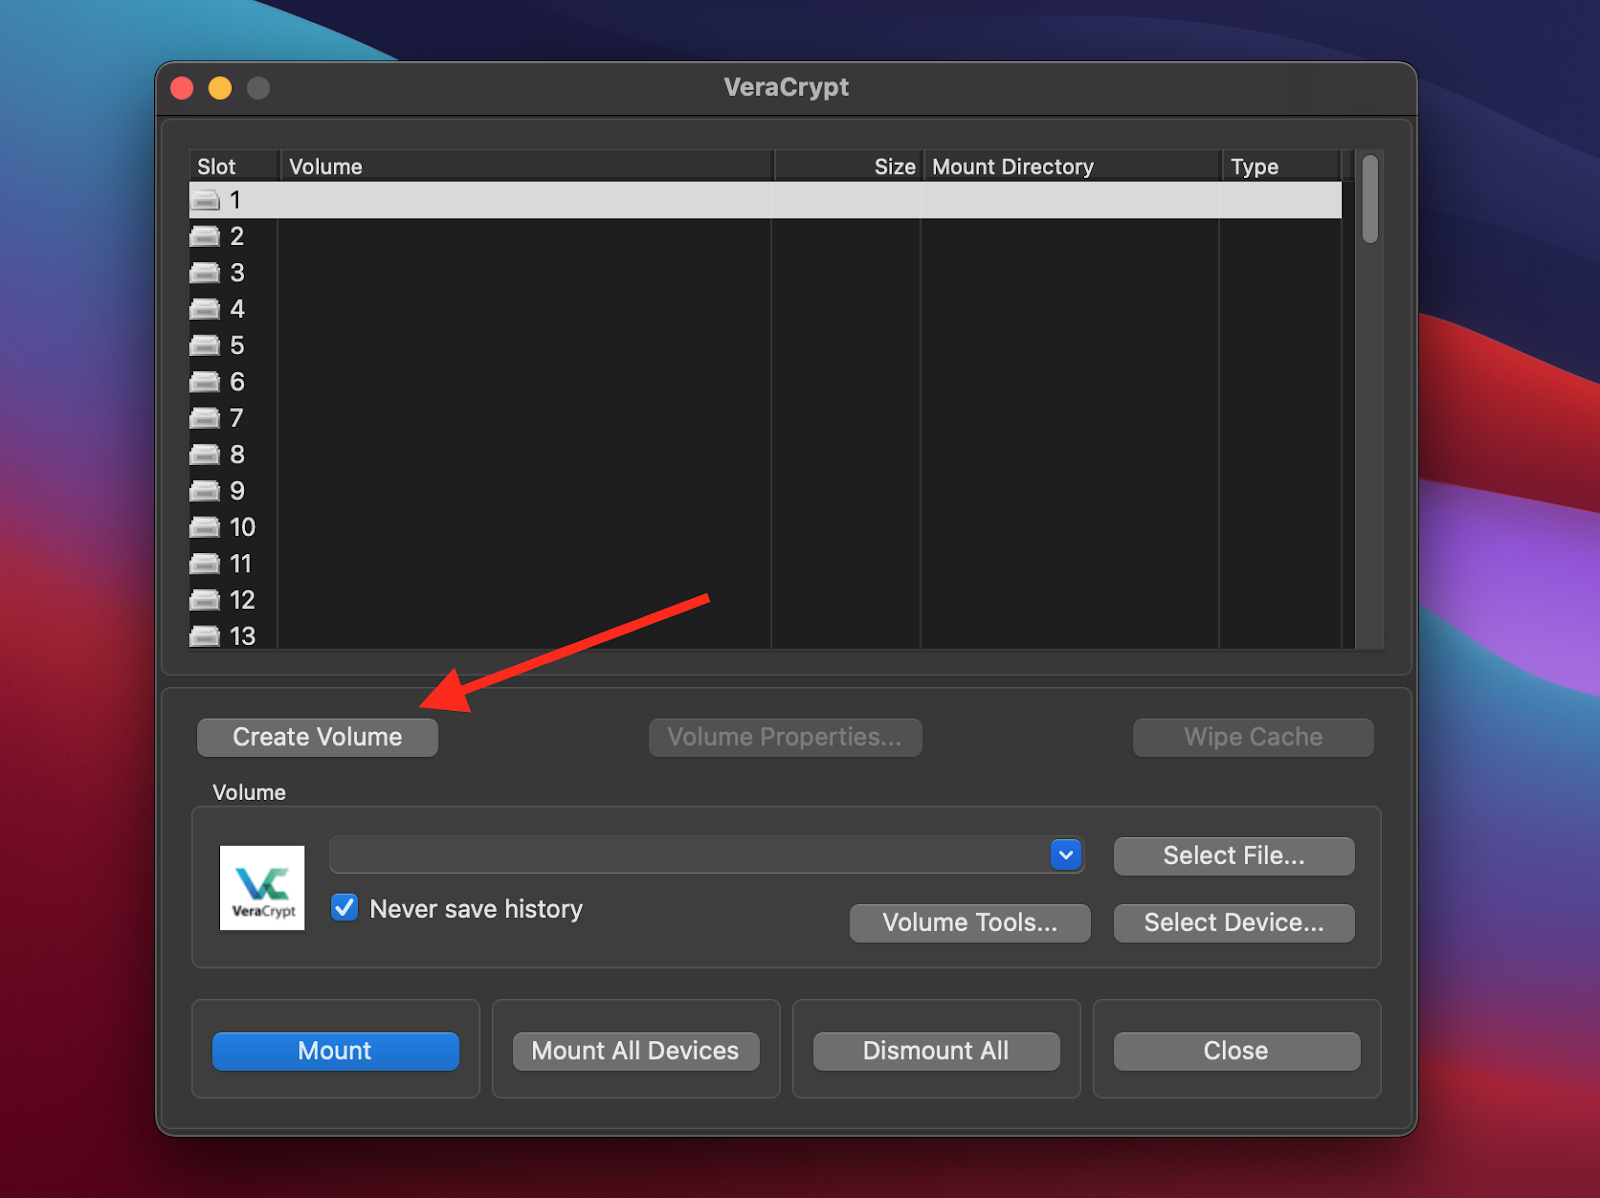Click the VeraCrypt logo image
This screenshot has width=1600, height=1198.
click(262, 888)
